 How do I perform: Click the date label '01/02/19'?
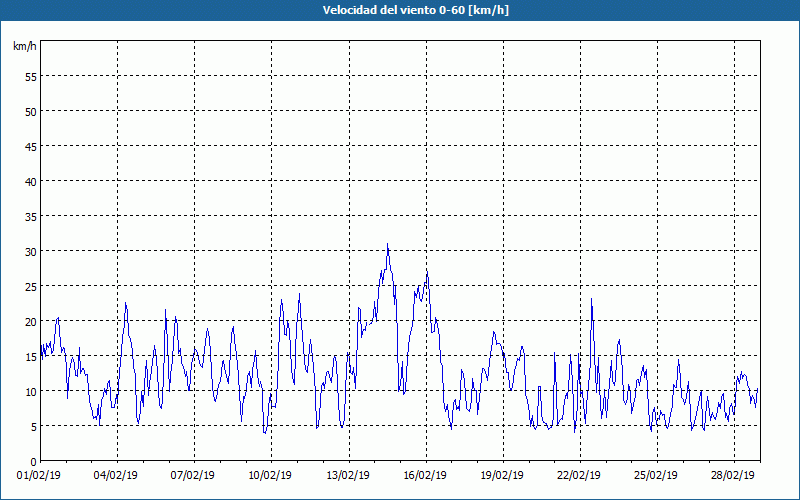39,475
